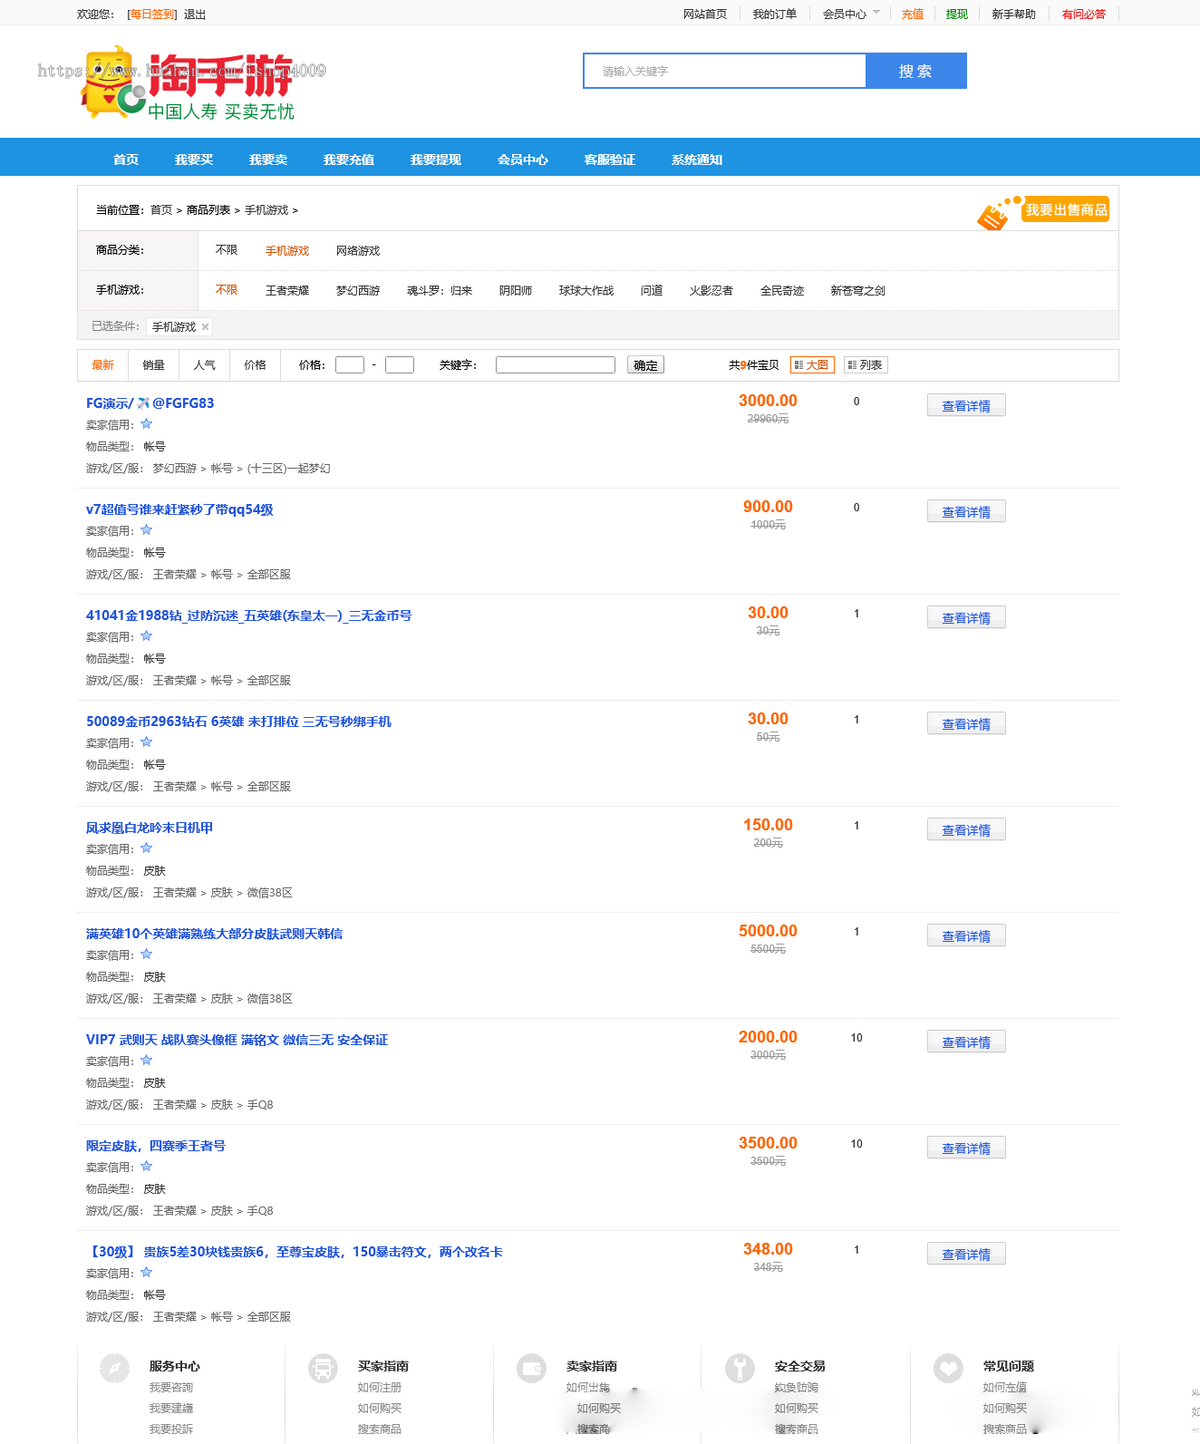The height and width of the screenshot is (1444, 1200).
Task: Open 我要充值 in the blue navigation bar
Action: click(349, 159)
